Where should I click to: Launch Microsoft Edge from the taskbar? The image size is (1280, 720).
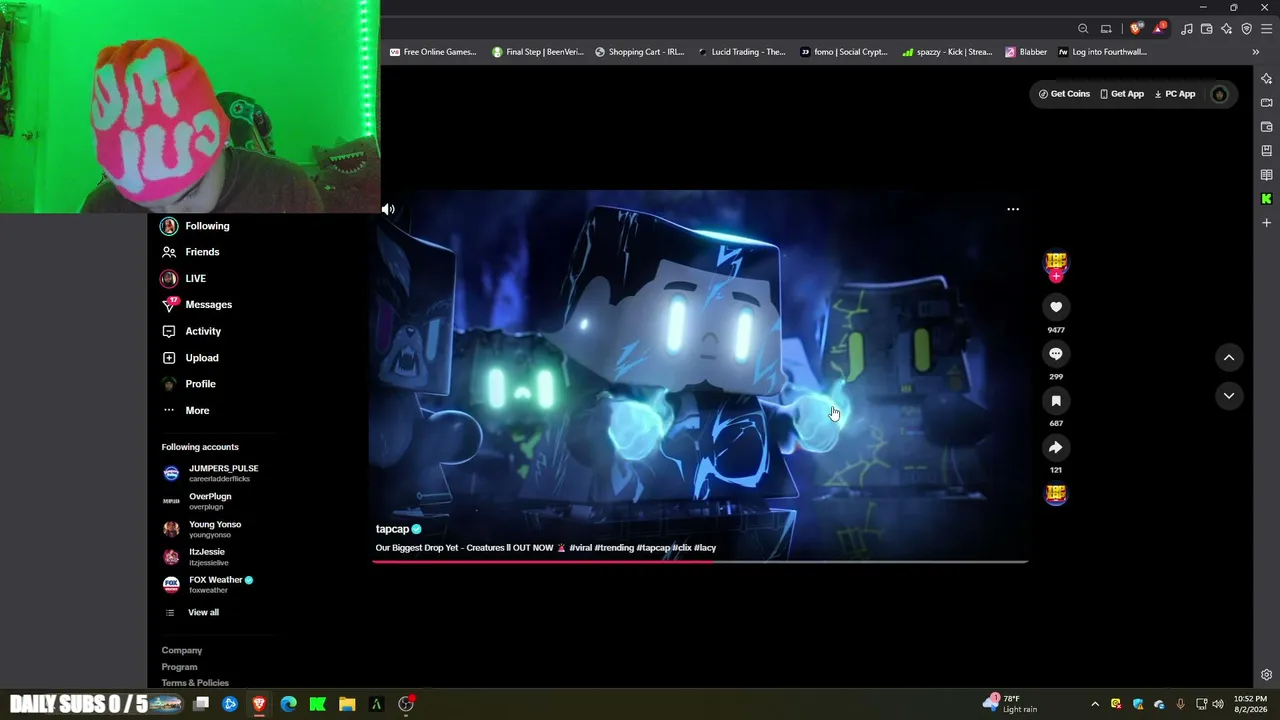pos(288,704)
